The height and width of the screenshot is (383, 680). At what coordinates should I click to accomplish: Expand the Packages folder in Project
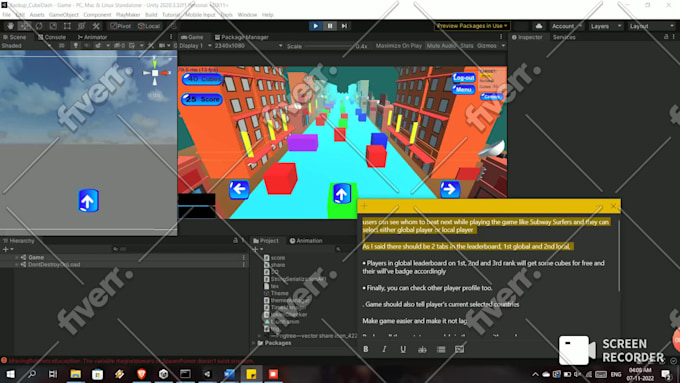click(x=254, y=343)
